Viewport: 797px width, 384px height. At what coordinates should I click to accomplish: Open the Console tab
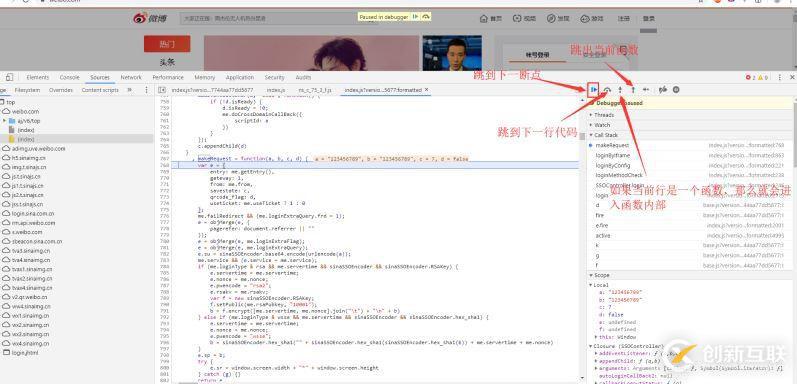[70, 77]
